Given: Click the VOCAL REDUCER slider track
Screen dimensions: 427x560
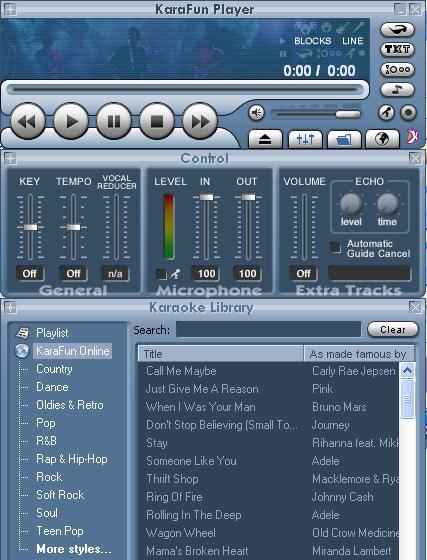Looking at the screenshot, I should (116, 227).
